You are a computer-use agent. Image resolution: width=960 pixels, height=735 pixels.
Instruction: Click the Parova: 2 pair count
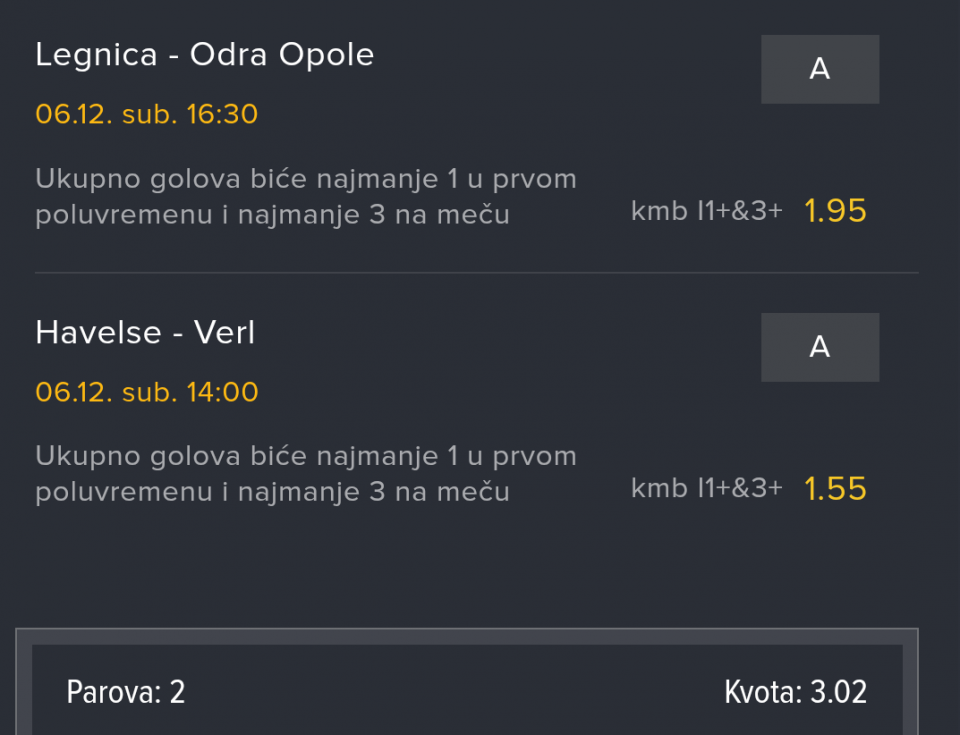pos(125,692)
